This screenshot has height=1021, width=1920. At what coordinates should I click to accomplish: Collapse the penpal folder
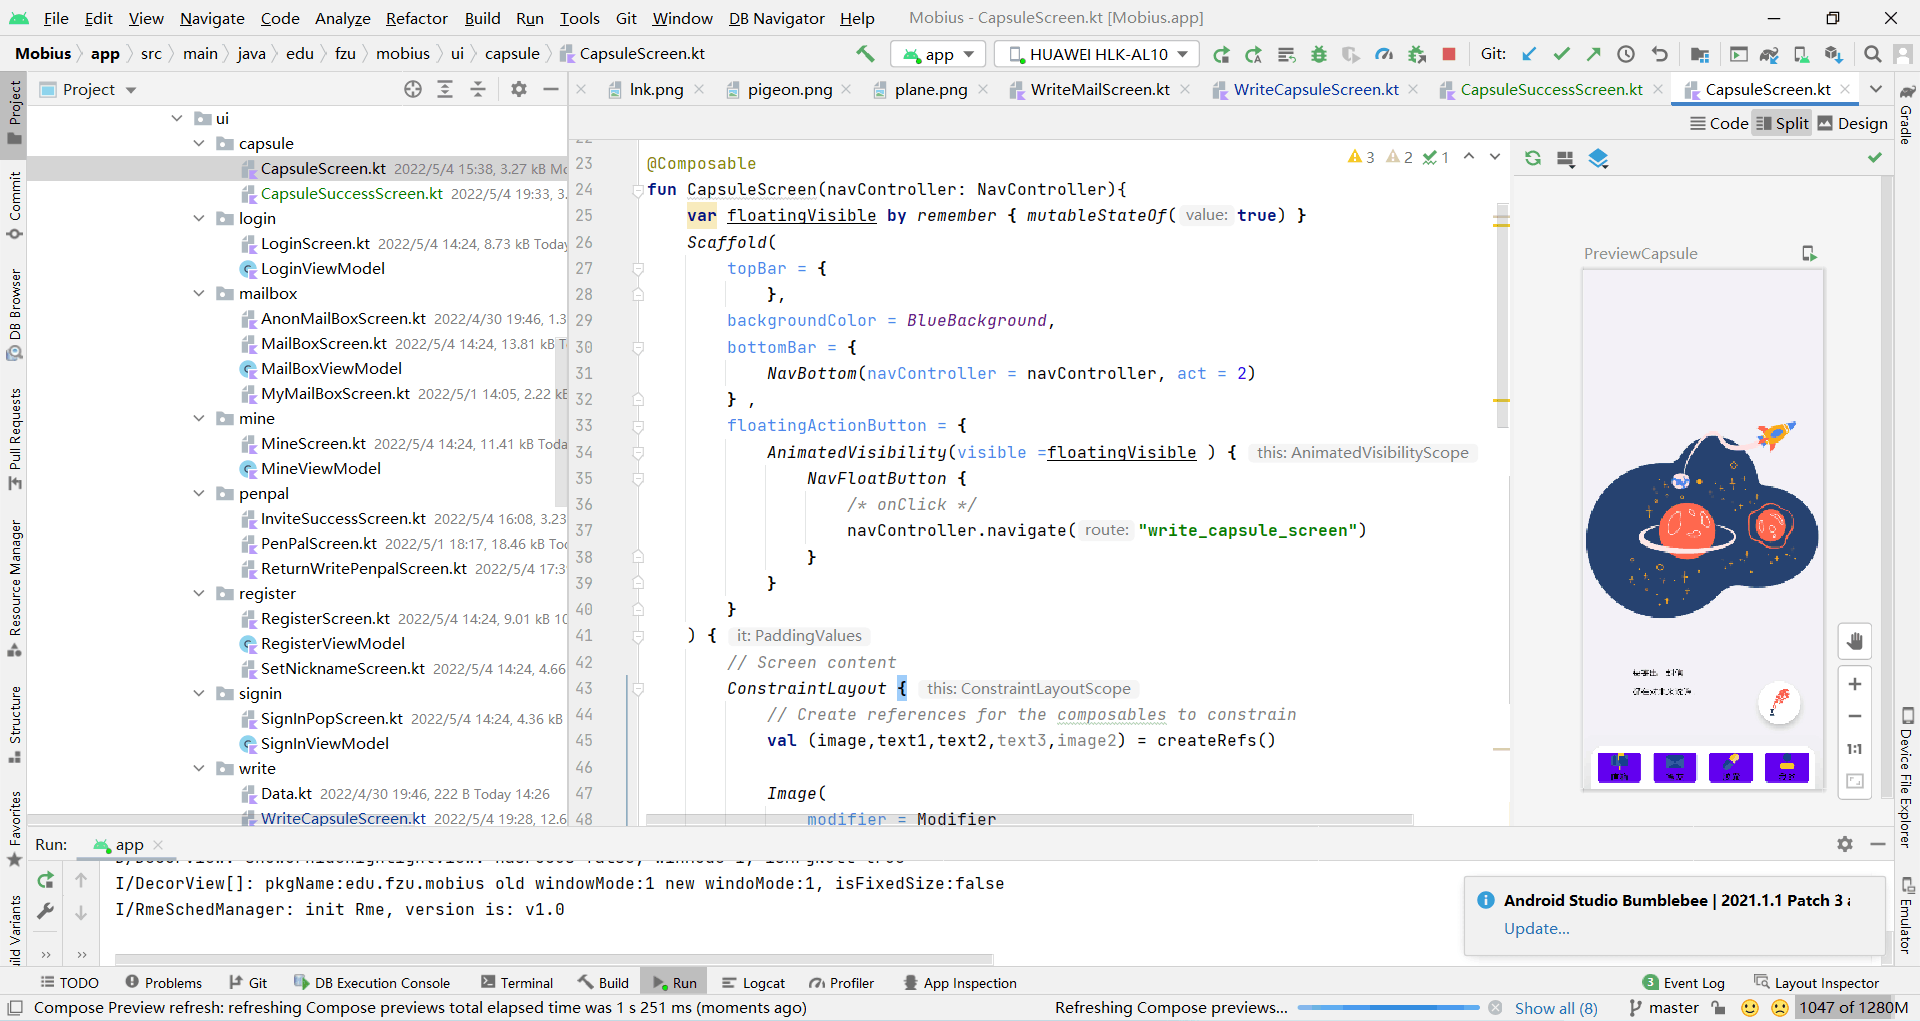(199, 493)
